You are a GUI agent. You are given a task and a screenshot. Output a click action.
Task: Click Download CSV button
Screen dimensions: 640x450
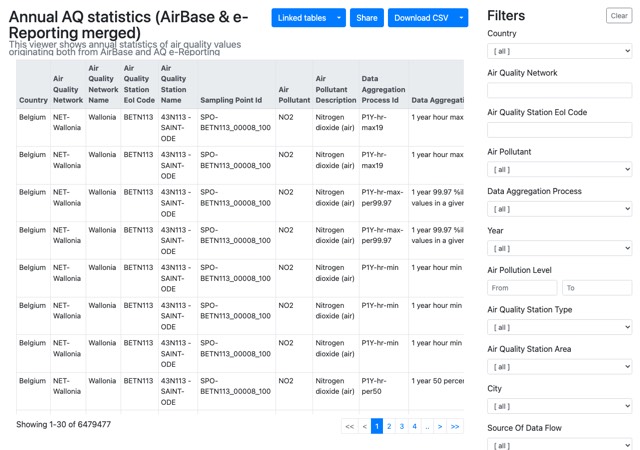click(x=421, y=18)
